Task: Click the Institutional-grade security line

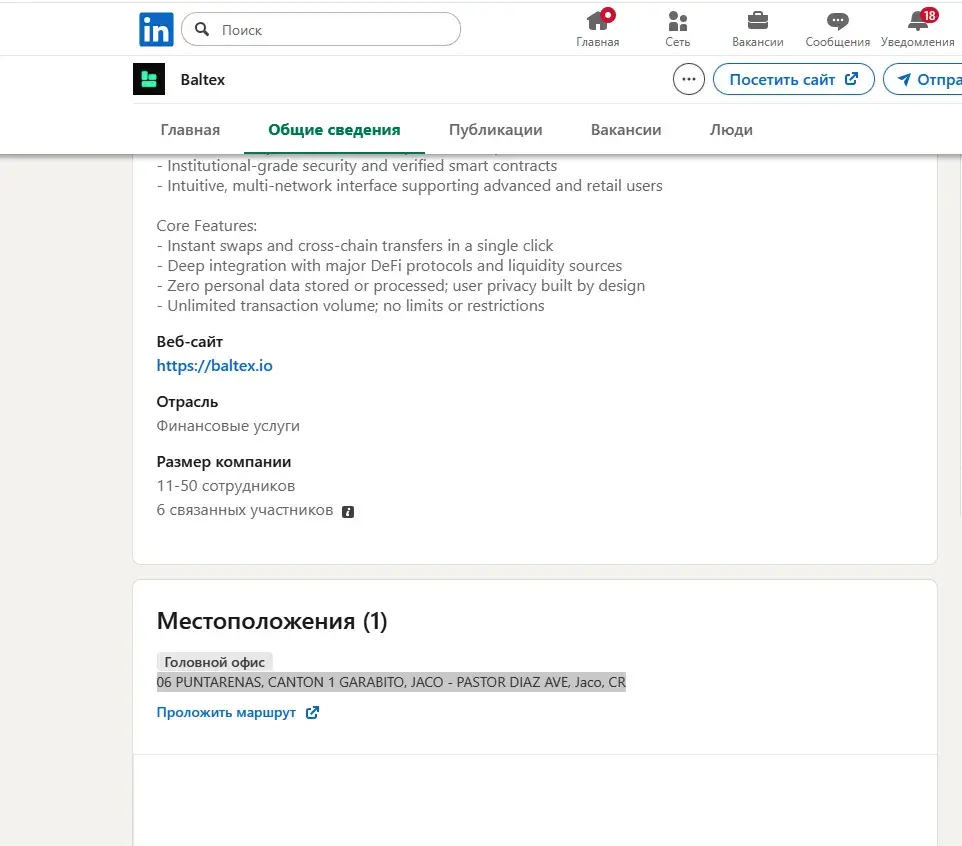Action: pos(357,166)
